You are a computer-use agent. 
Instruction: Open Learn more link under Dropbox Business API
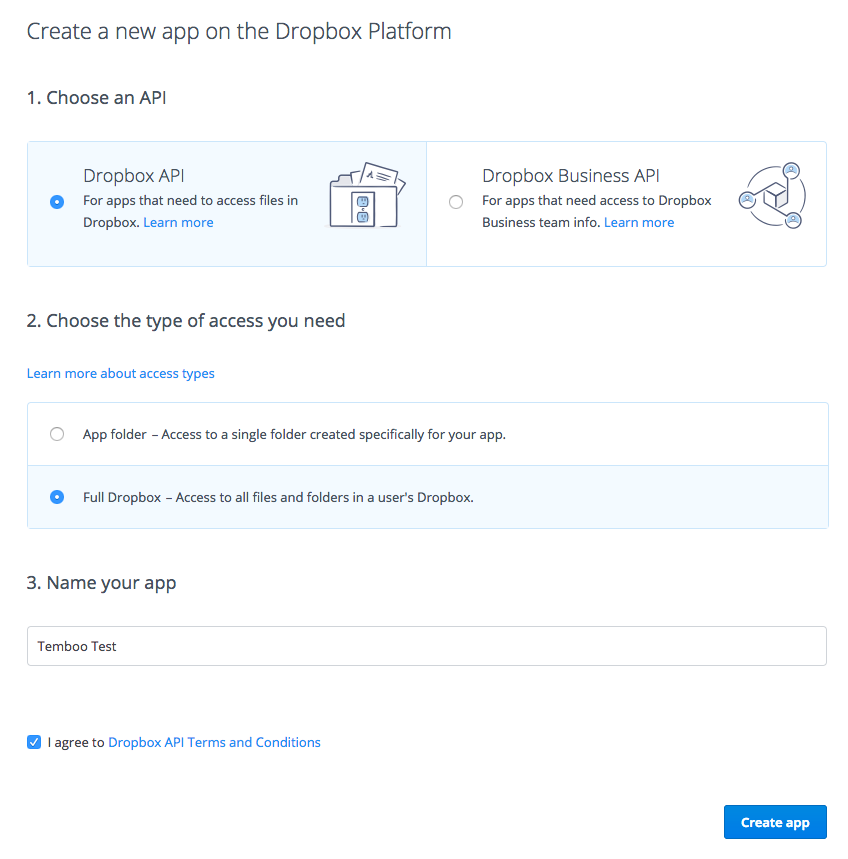pos(638,222)
